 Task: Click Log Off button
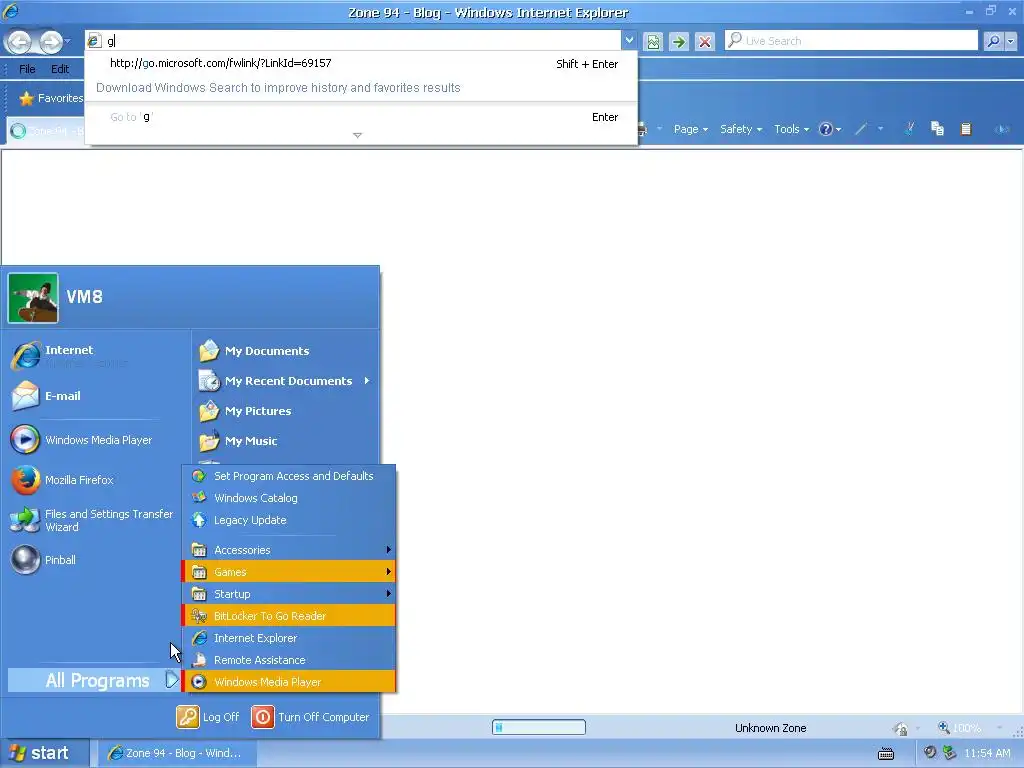208,717
